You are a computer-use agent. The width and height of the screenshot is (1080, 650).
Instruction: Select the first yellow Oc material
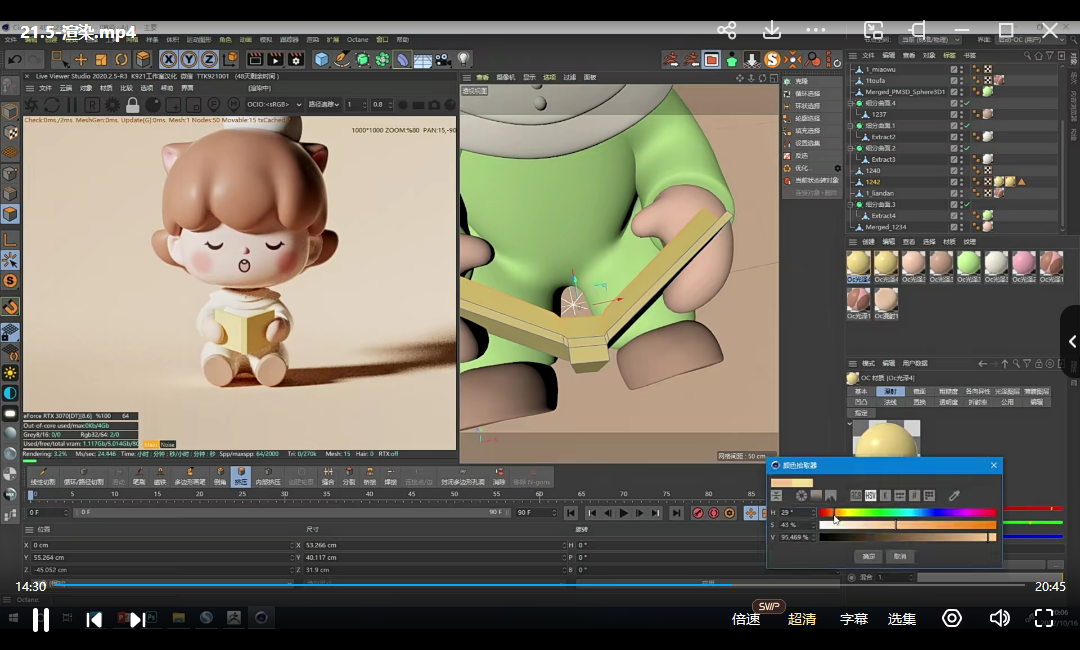pyautogui.click(x=858, y=264)
